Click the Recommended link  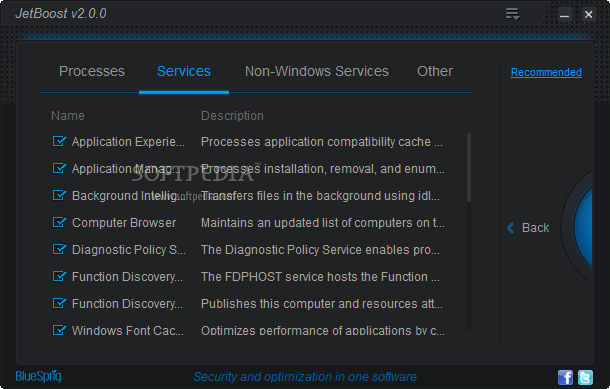pyautogui.click(x=546, y=72)
